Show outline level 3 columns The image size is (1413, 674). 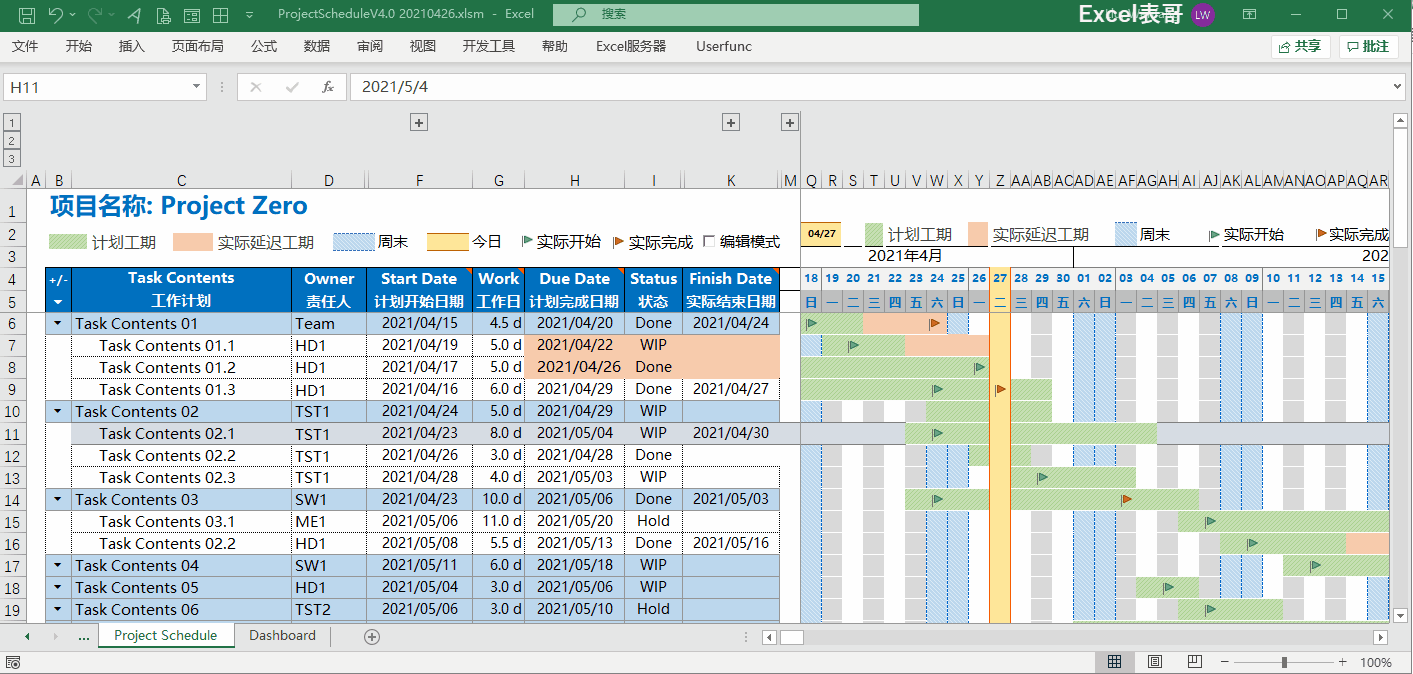(12, 158)
